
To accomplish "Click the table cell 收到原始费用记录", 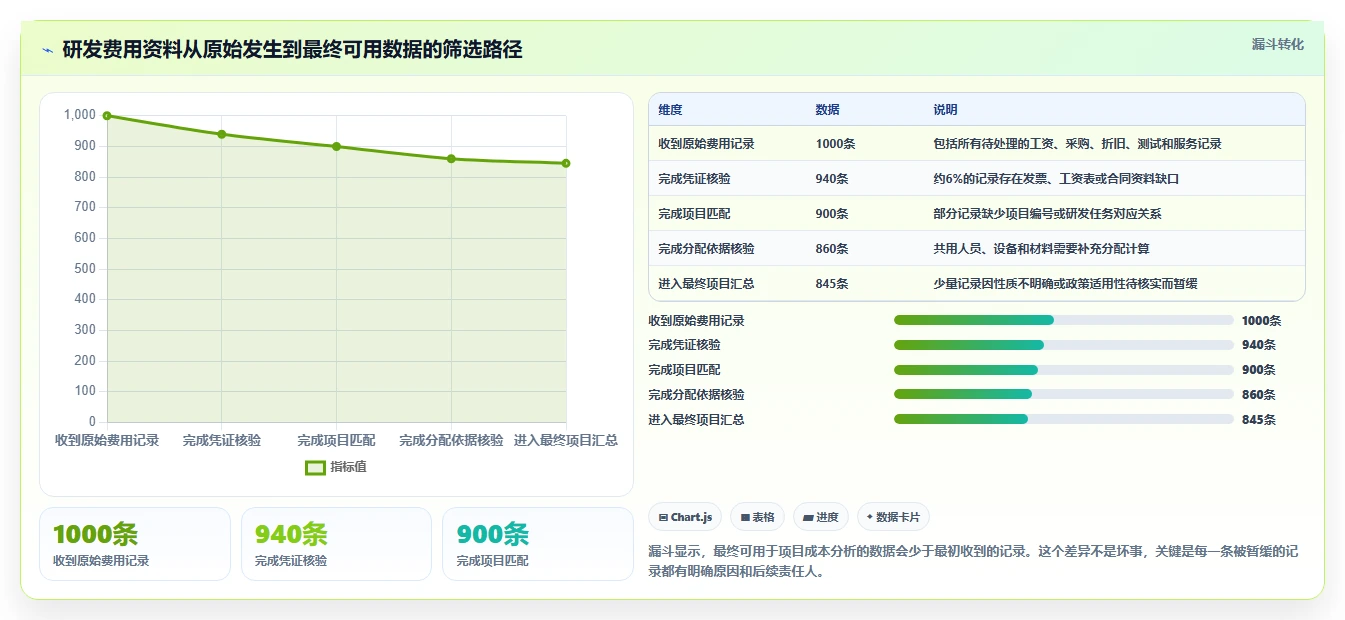I will click(x=706, y=144).
